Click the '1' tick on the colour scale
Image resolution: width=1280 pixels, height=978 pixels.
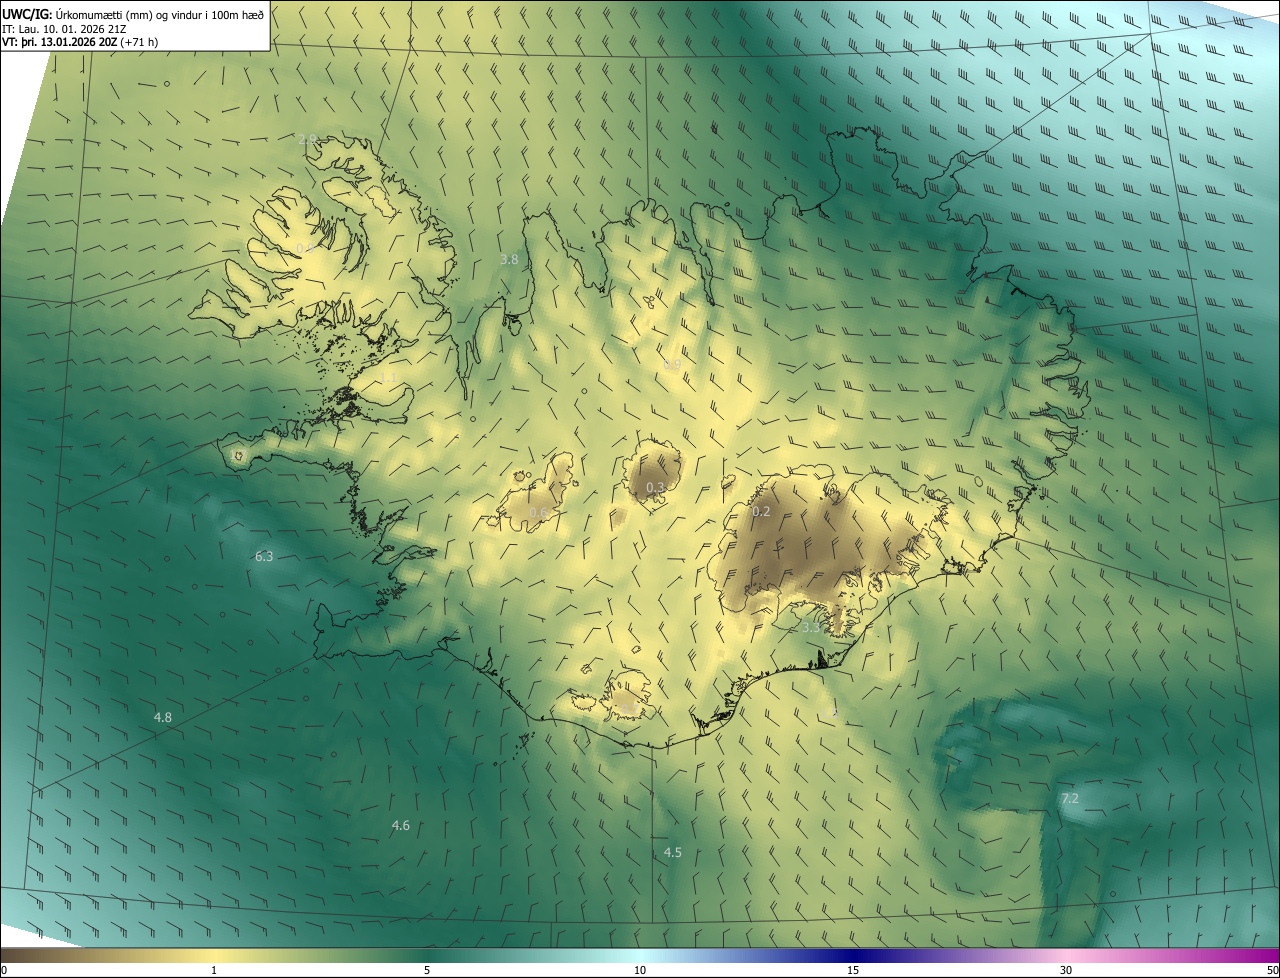(214, 970)
